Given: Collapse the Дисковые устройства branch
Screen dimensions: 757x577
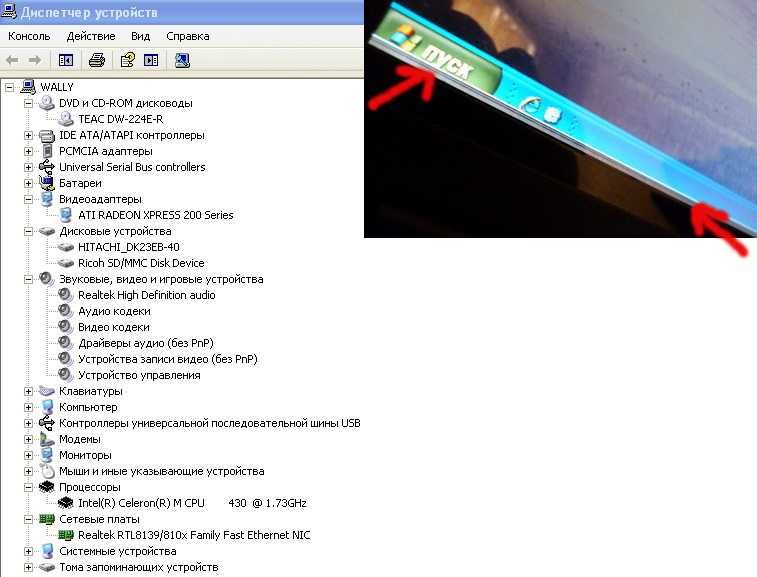Looking at the screenshot, I should point(28,231).
